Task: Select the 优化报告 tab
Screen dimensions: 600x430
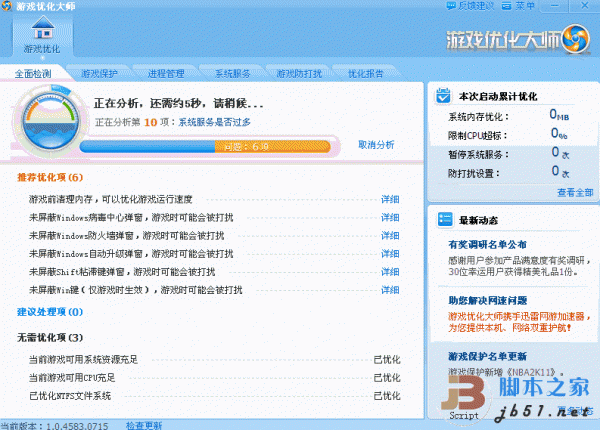Action: tap(365, 73)
